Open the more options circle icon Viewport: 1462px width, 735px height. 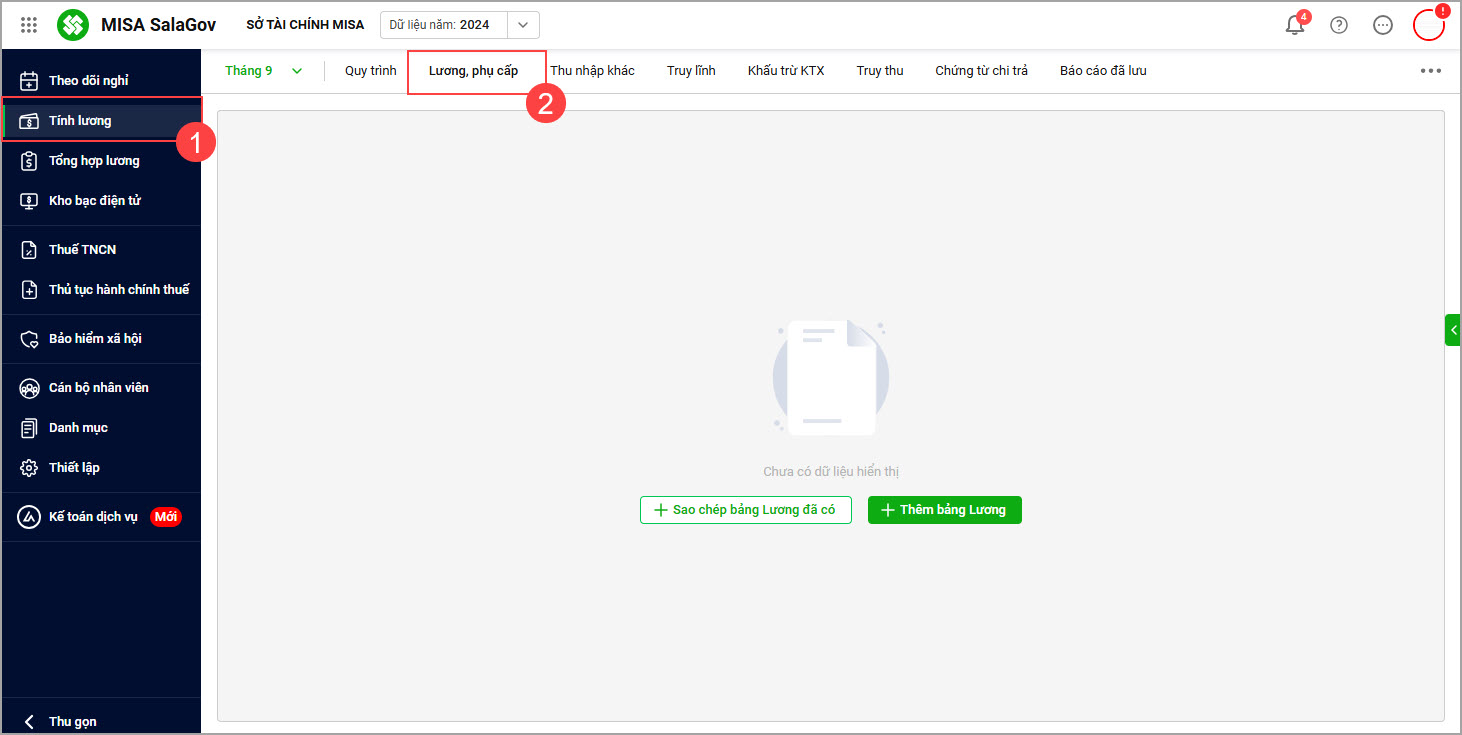click(x=1383, y=25)
